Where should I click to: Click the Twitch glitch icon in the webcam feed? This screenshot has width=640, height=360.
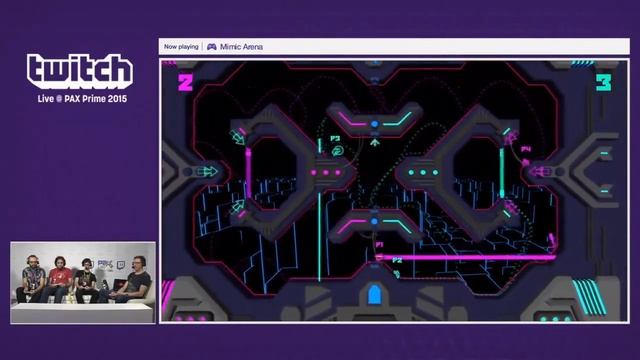(x=121, y=265)
